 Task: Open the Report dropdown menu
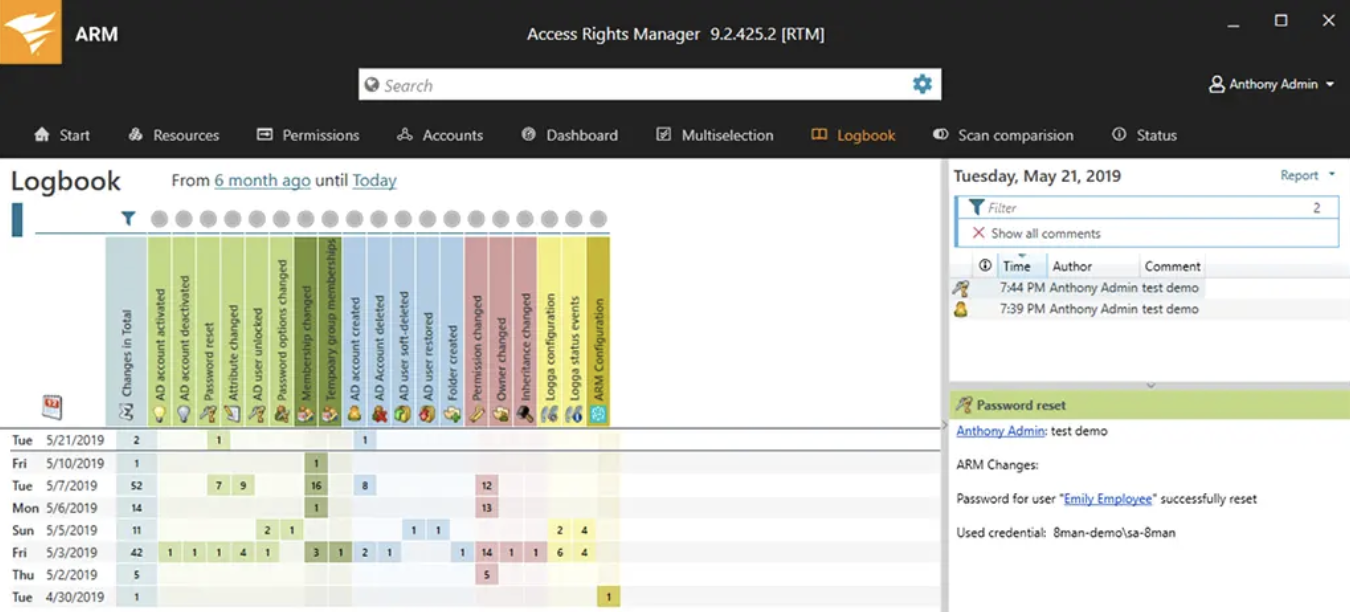coord(1307,176)
